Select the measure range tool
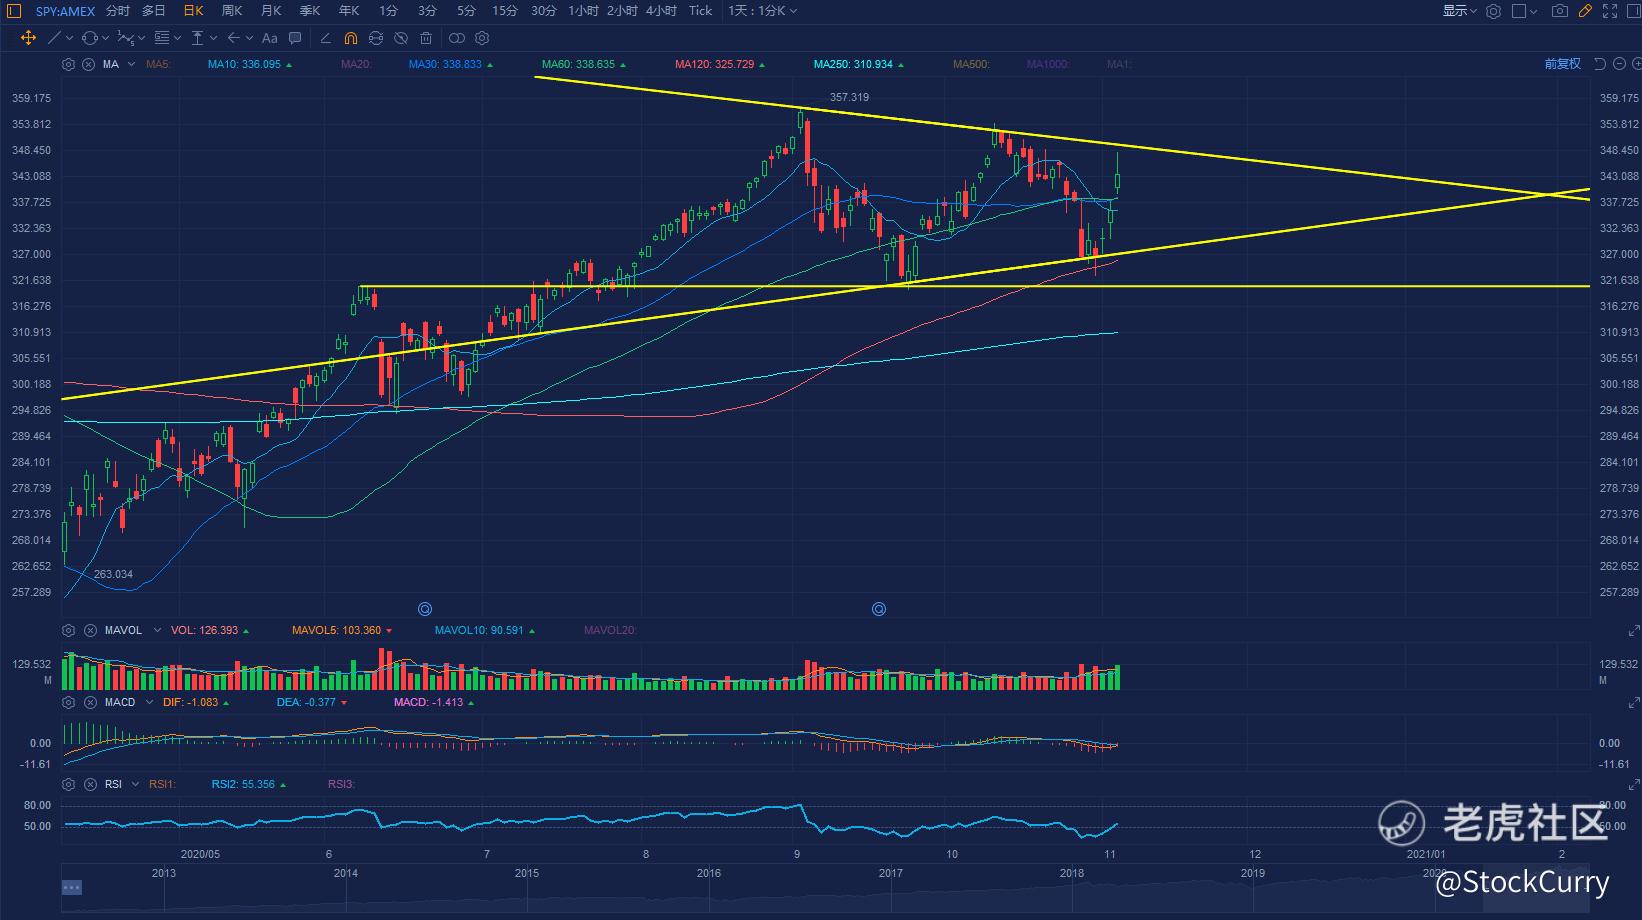 (x=198, y=38)
